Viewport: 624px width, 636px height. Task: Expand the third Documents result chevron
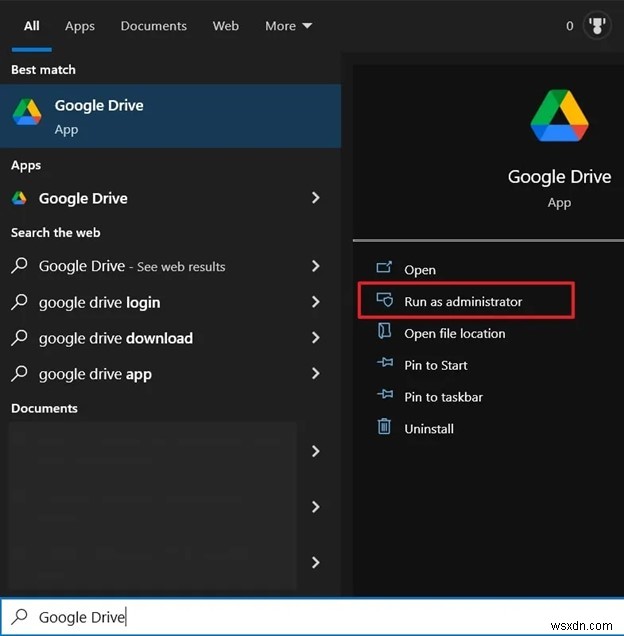tap(315, 562)
